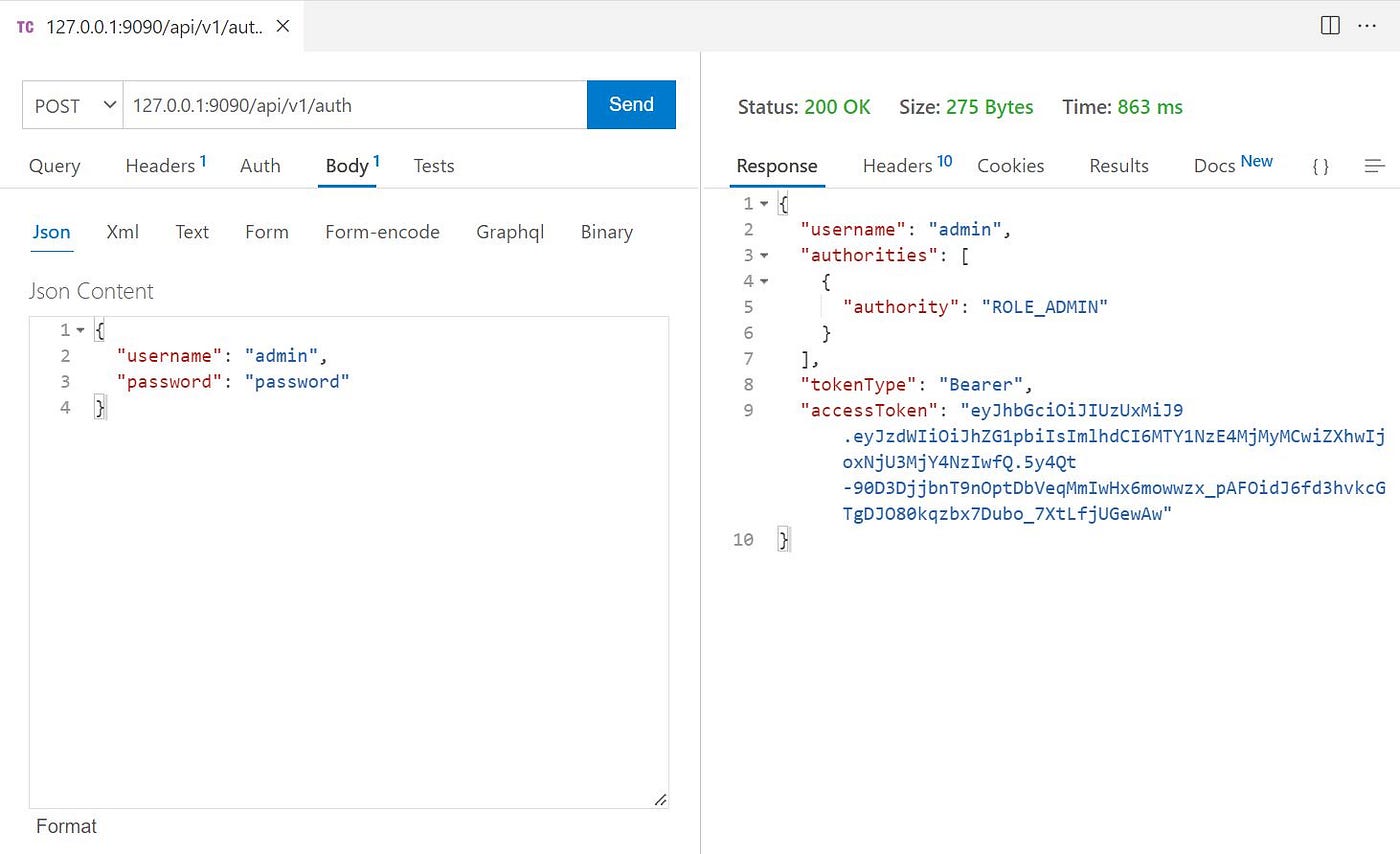Collapse response line 1 fold arrow
The height and width of the screenshot is (854, 1400).
765,204
